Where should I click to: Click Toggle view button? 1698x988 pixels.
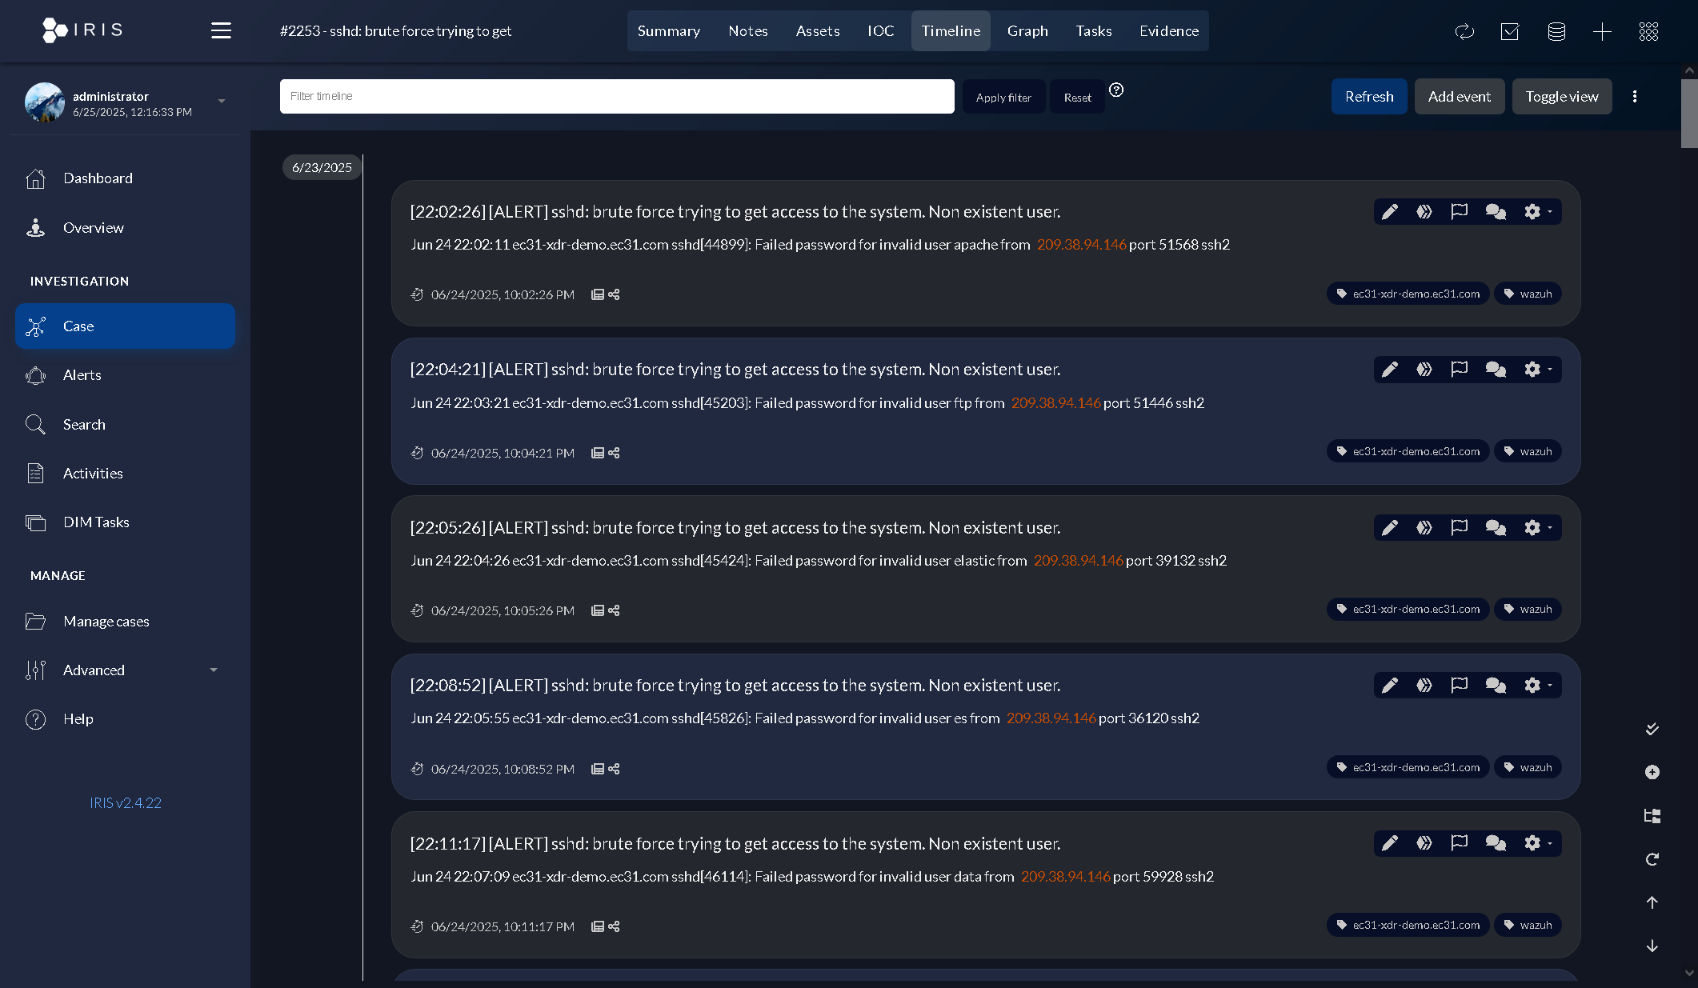pos(1562,97)
